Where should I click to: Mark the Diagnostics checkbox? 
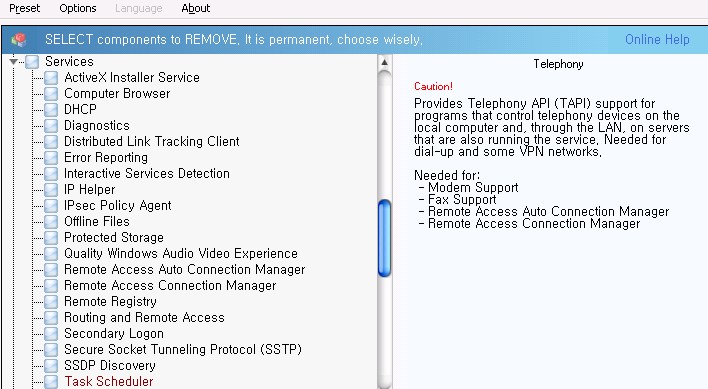click(51, 126)
